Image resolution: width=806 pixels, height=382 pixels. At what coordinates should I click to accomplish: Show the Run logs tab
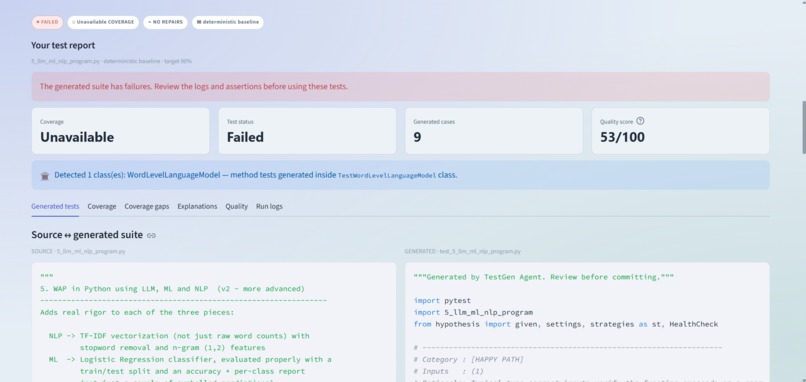[269, 206]
